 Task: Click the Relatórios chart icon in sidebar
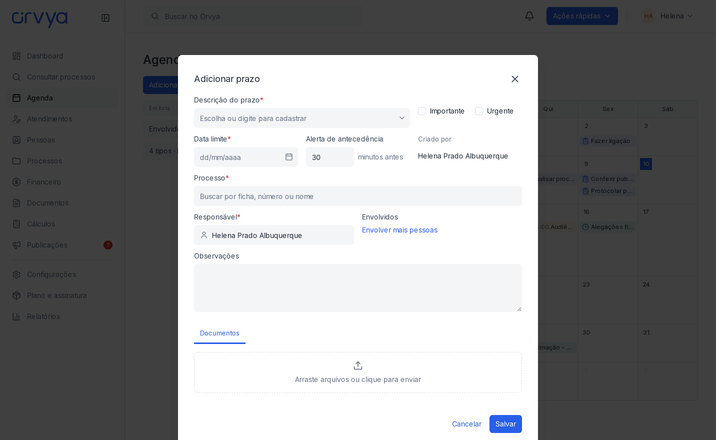point(17,316)
